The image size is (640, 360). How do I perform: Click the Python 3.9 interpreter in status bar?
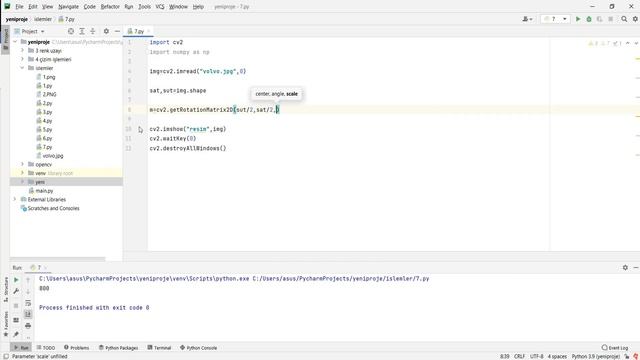click(x=596, y=356)
